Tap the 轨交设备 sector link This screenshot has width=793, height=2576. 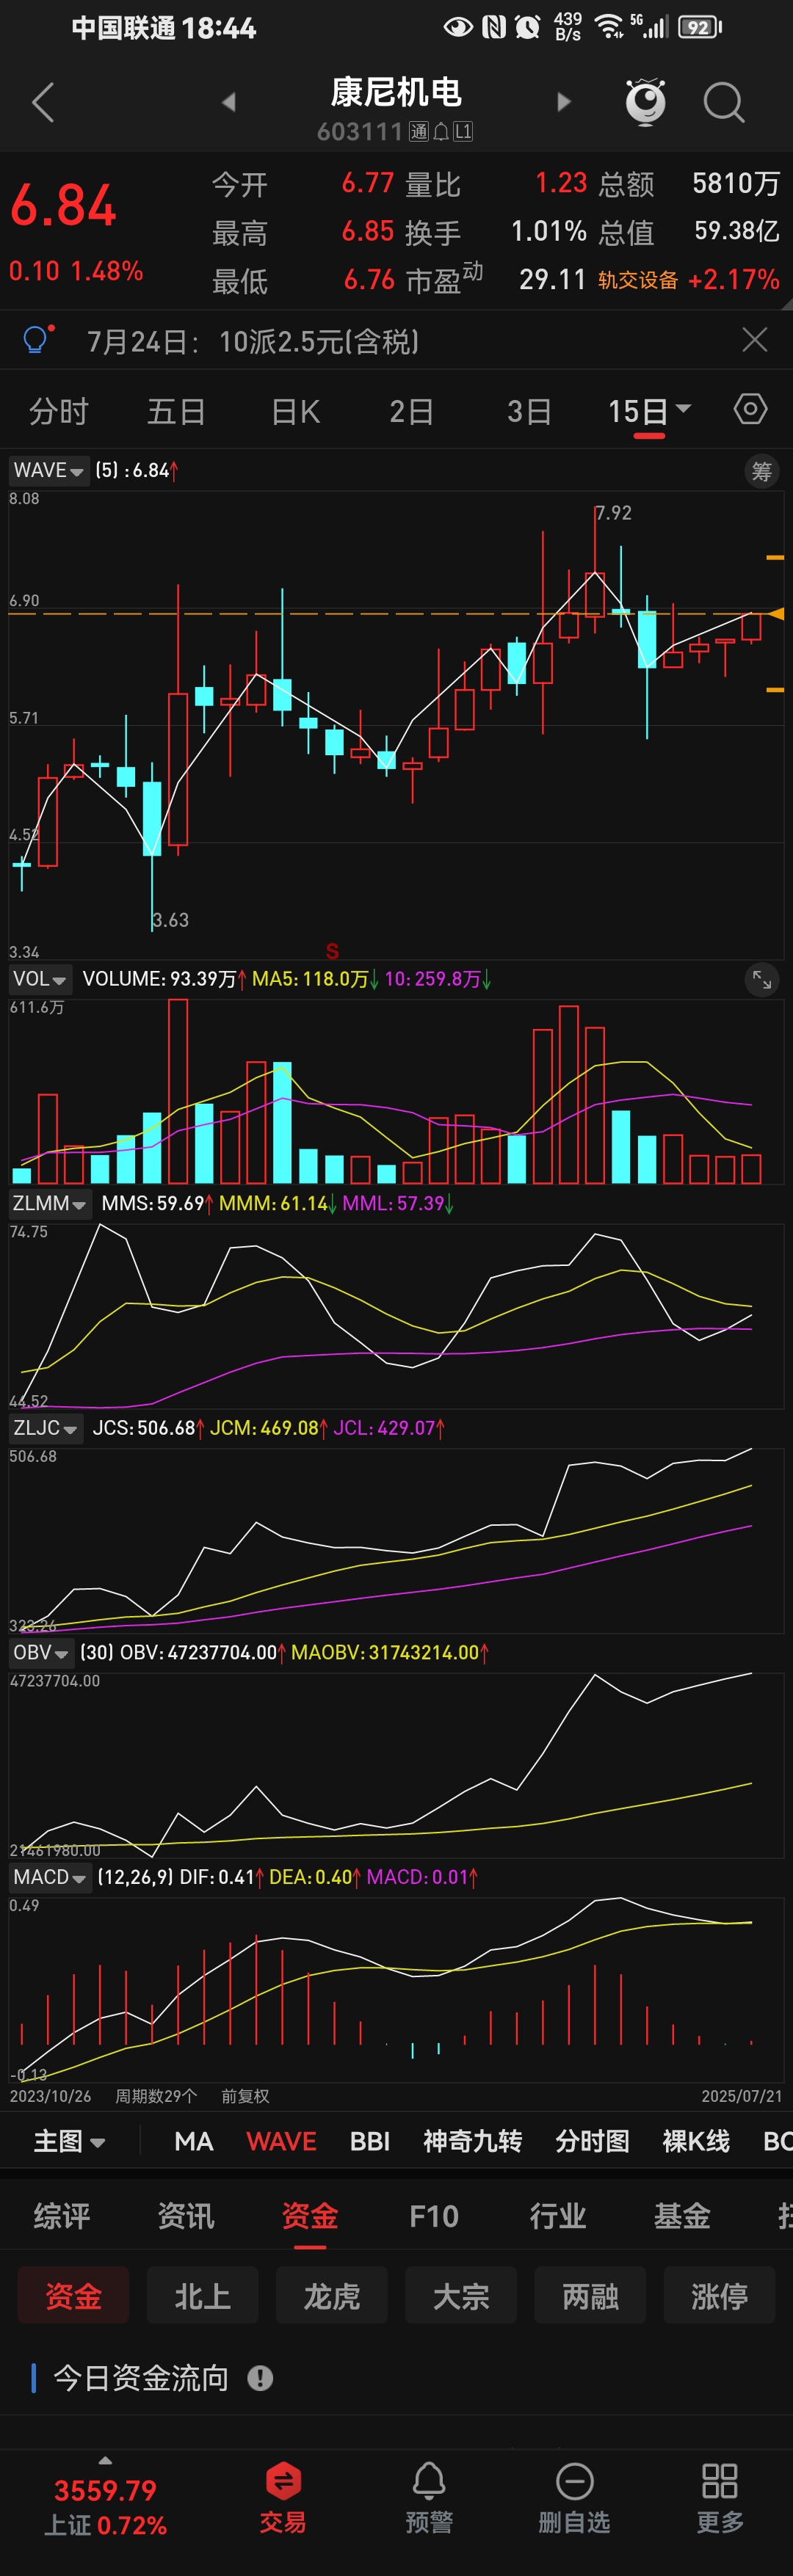tap(638, 280)
